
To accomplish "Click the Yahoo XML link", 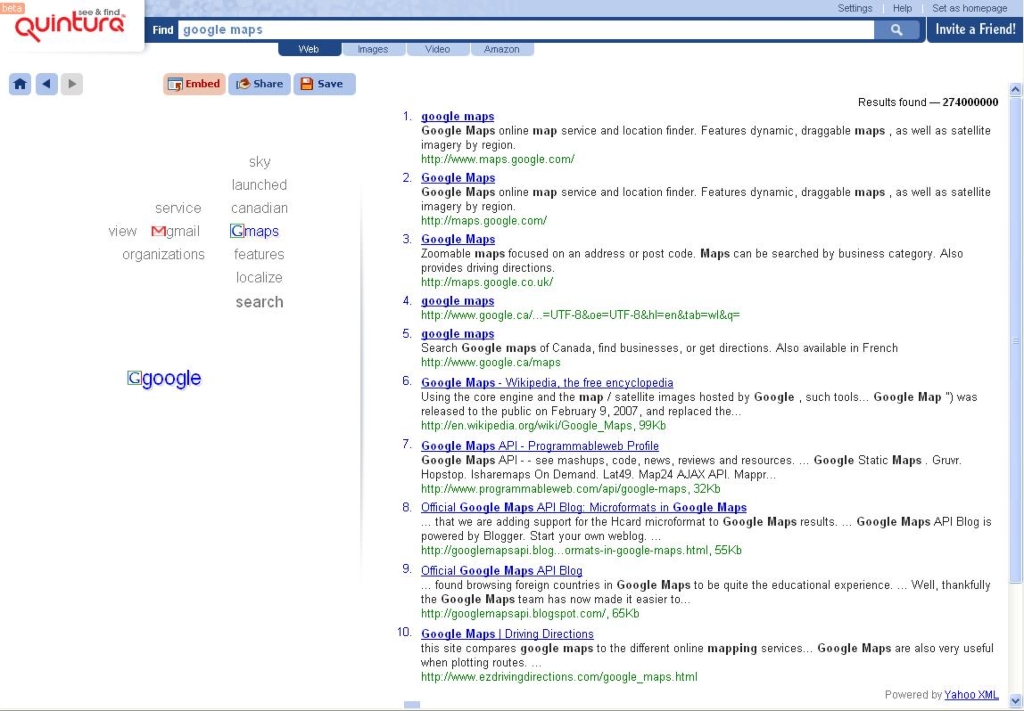I will [971, 695].
